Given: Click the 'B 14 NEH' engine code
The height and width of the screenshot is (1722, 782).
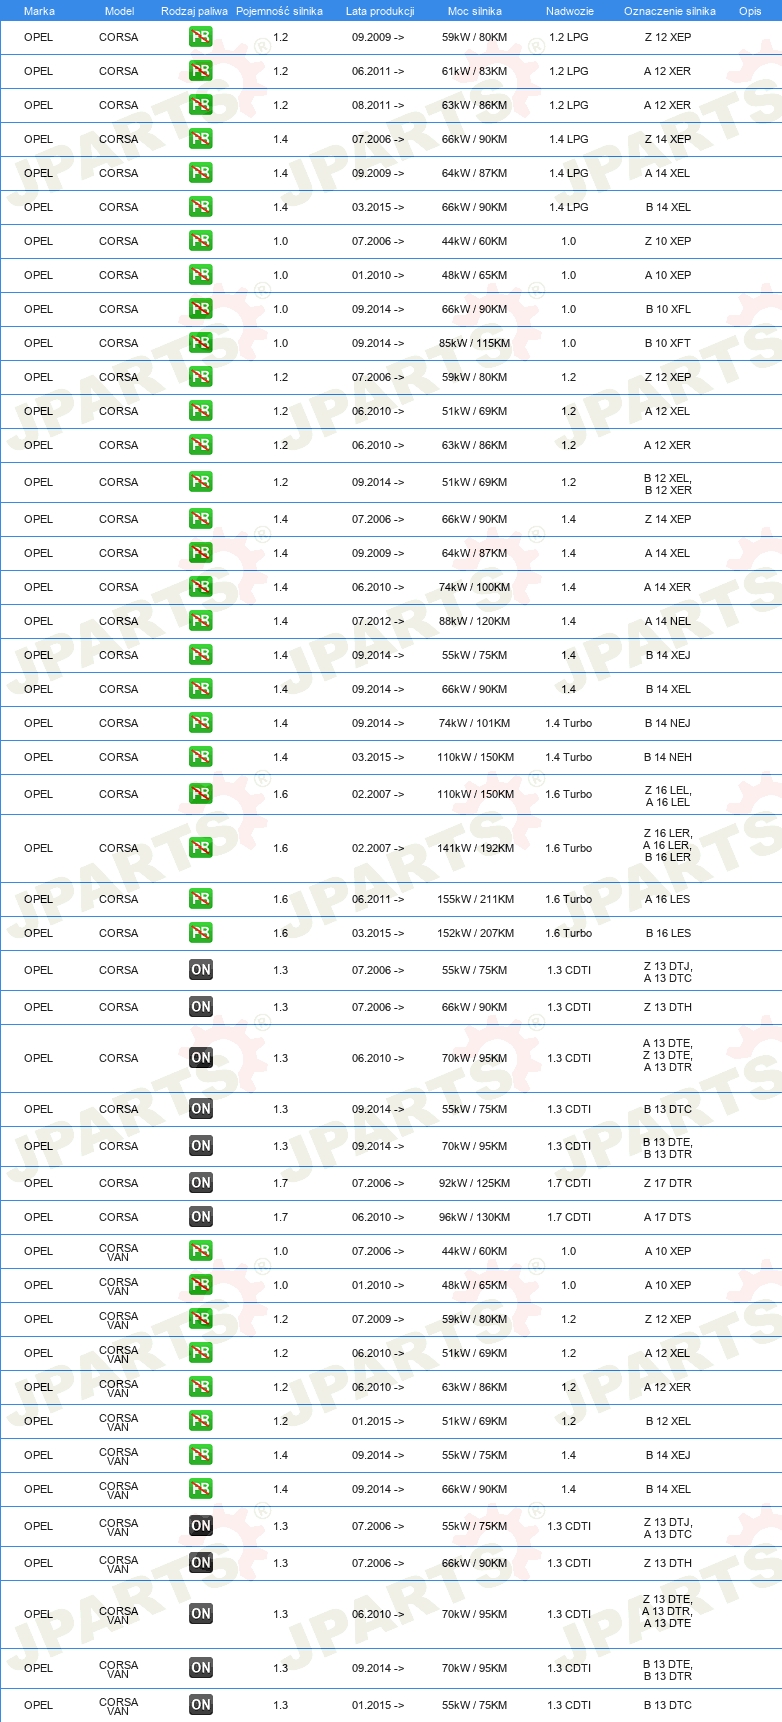Looking at the screenshot, I should tap(668, 757).
